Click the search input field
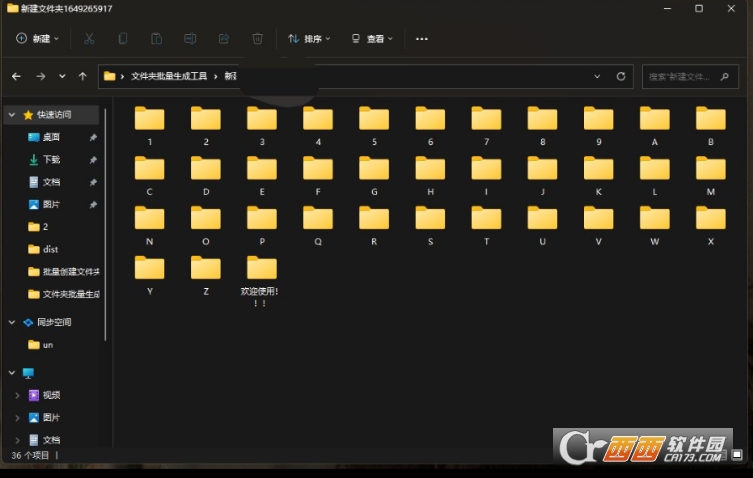Screen dimensions: 753x478 pos(690,76)
